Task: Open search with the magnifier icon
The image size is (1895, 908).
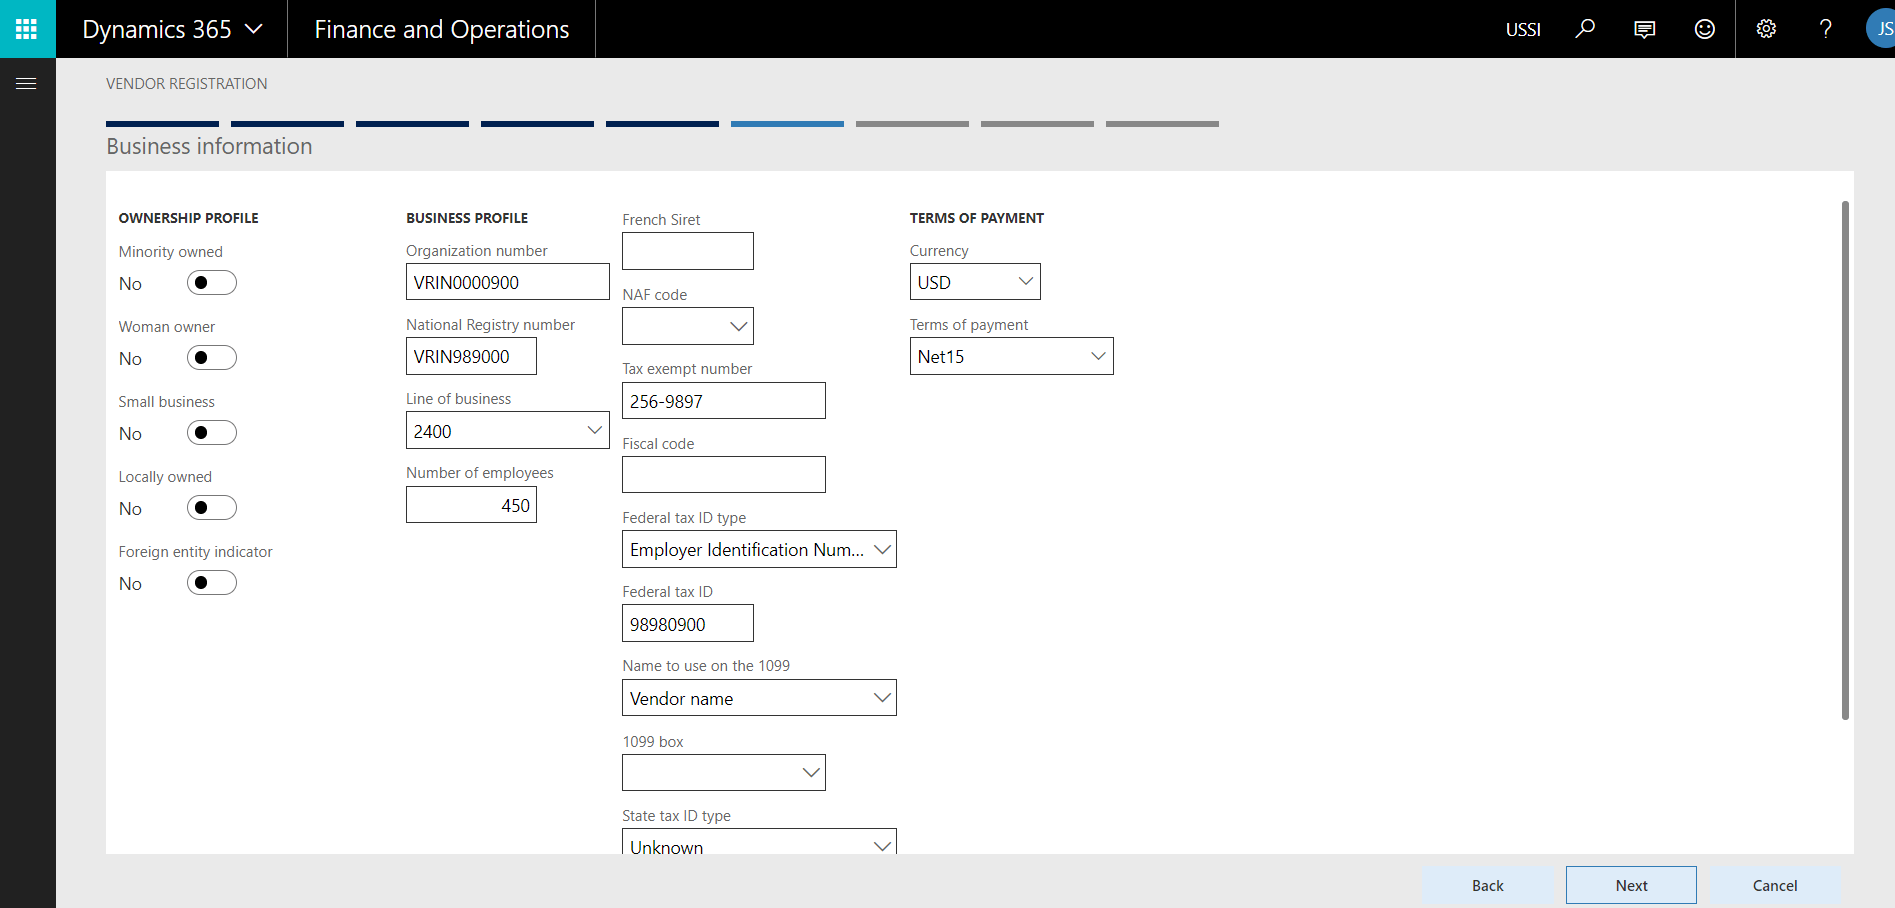Action: point(1584,28)
